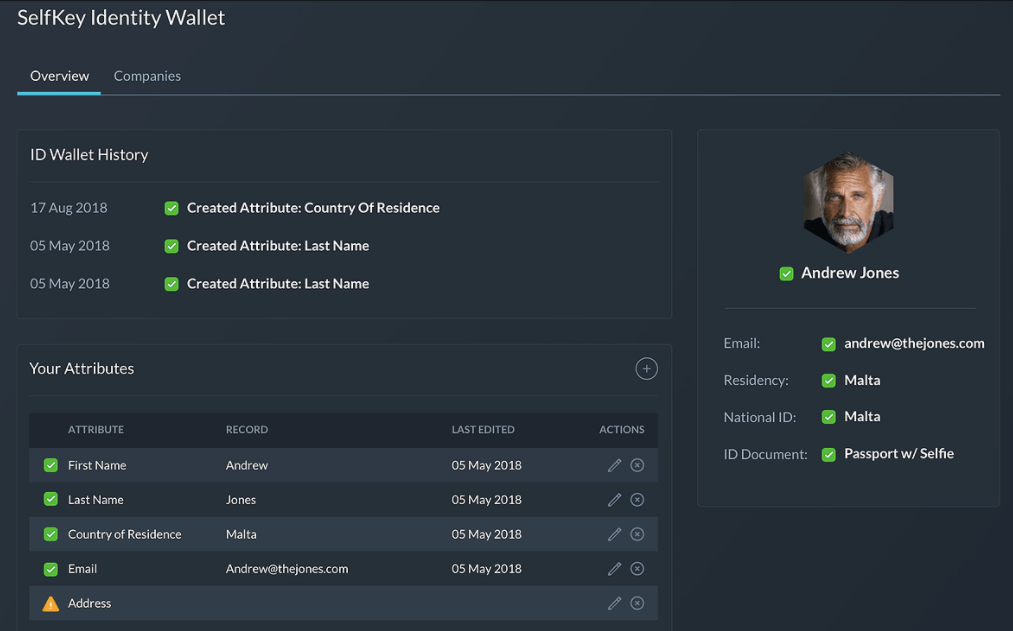Click the 'Andrew Jones' profile name
Viewport: 1013px width, 631px height.
(850, 273)
